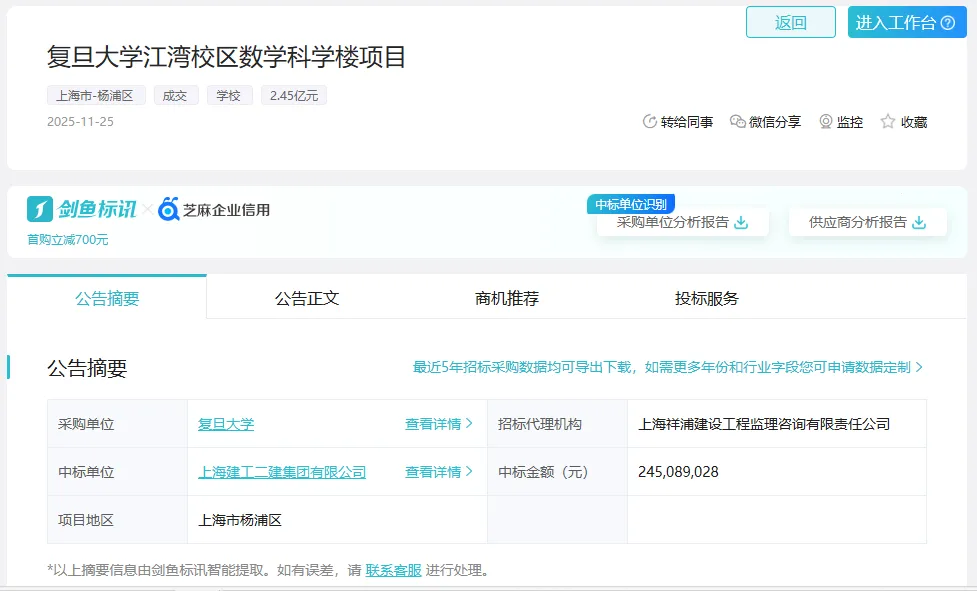
Task: Expand 查看详情 for 复旦大学
Action: click(x=439, y=424)
